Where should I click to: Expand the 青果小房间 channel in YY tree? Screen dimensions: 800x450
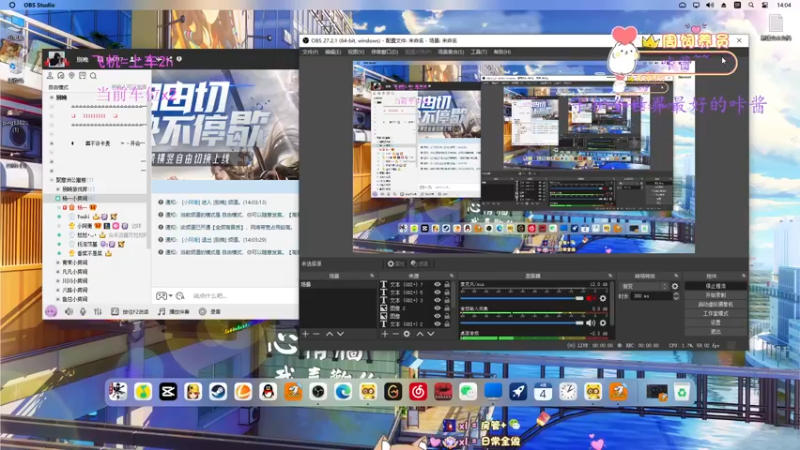pos(58,262)
